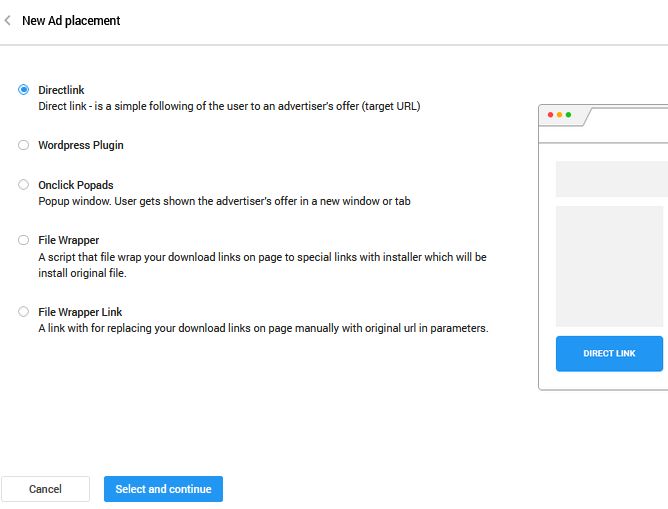Click the Cancel button
Screen dimensions: 668x509
(x=45, y=489)
